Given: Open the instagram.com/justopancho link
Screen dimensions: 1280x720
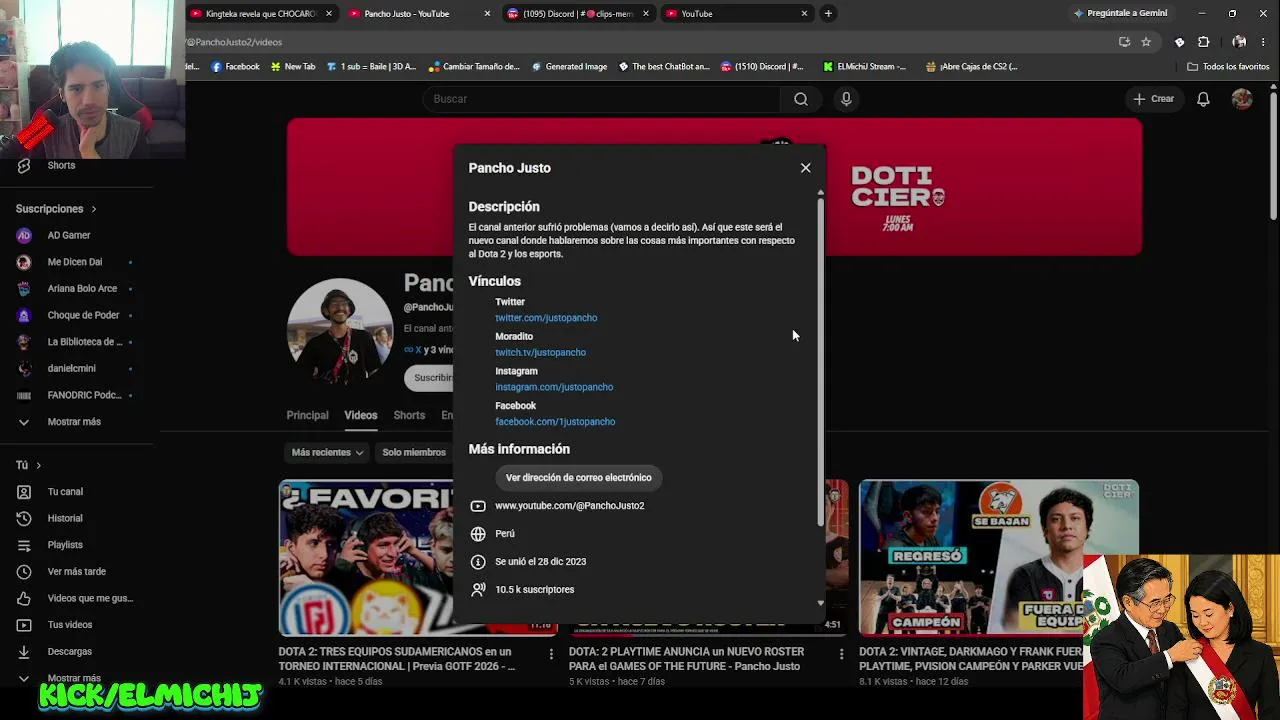Looking at the screenshot, I should [x=554, y=387].
